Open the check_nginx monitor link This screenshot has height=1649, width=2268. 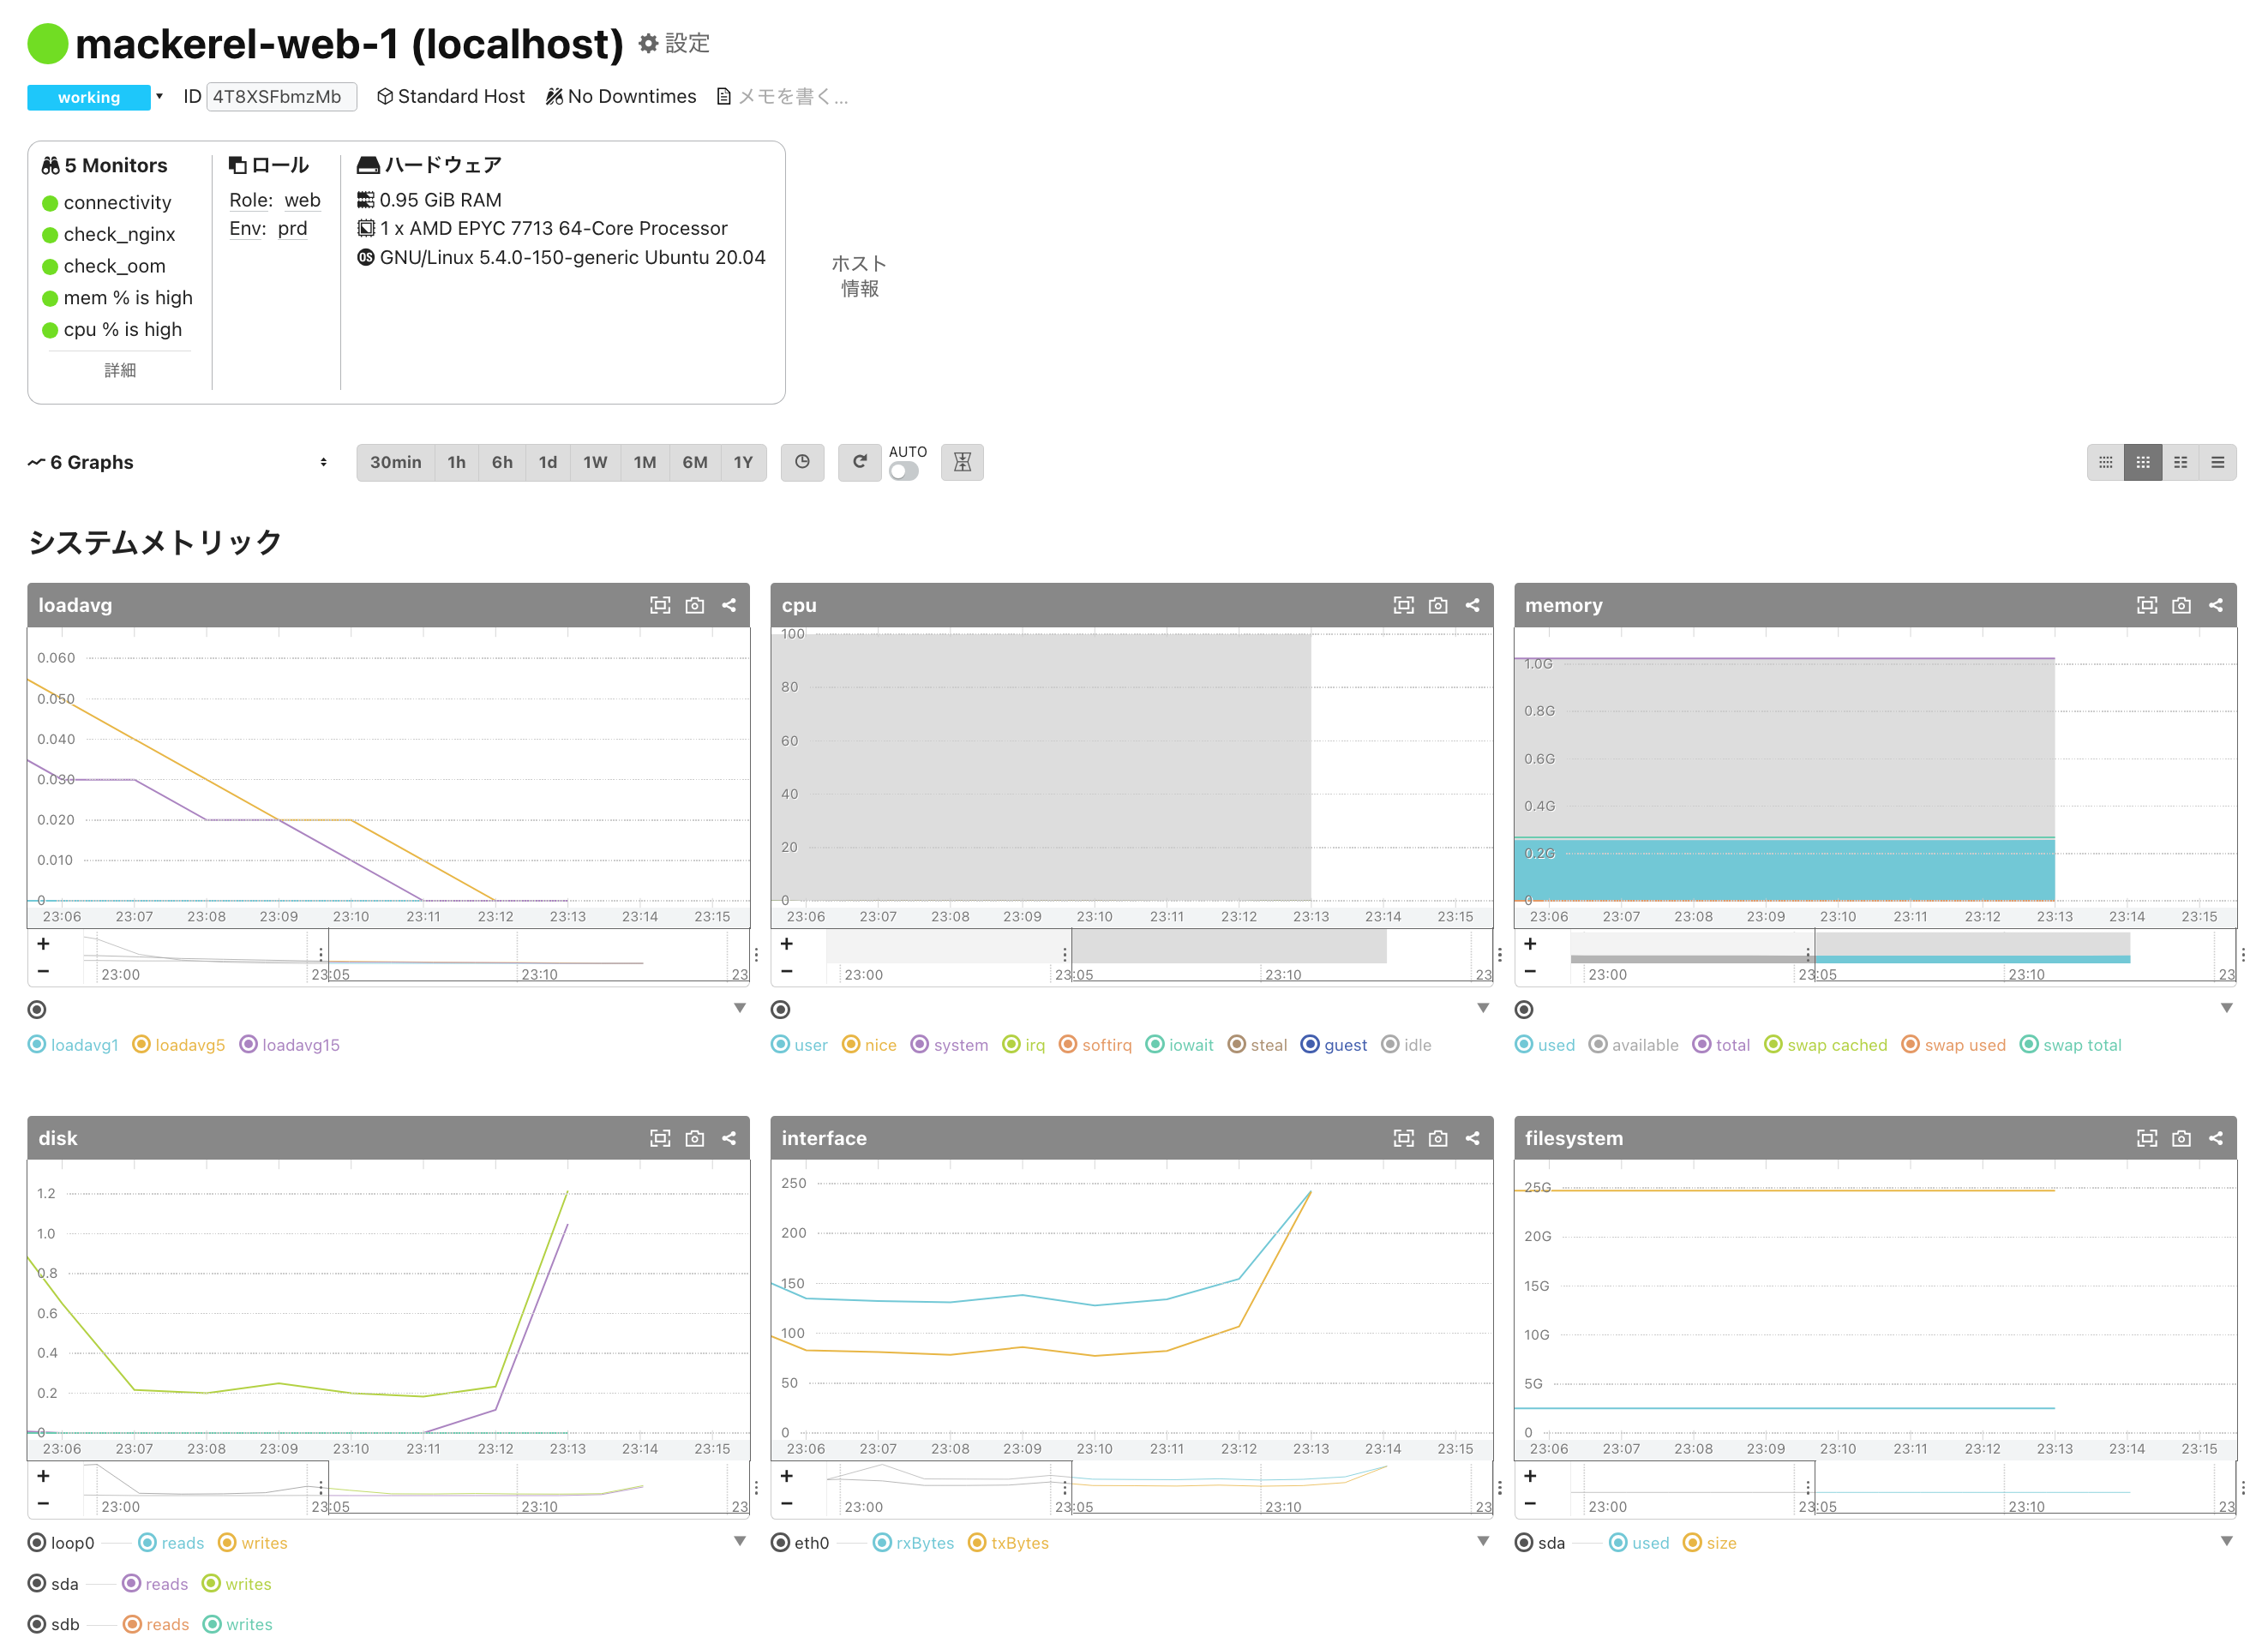click(x=119, y=234)
